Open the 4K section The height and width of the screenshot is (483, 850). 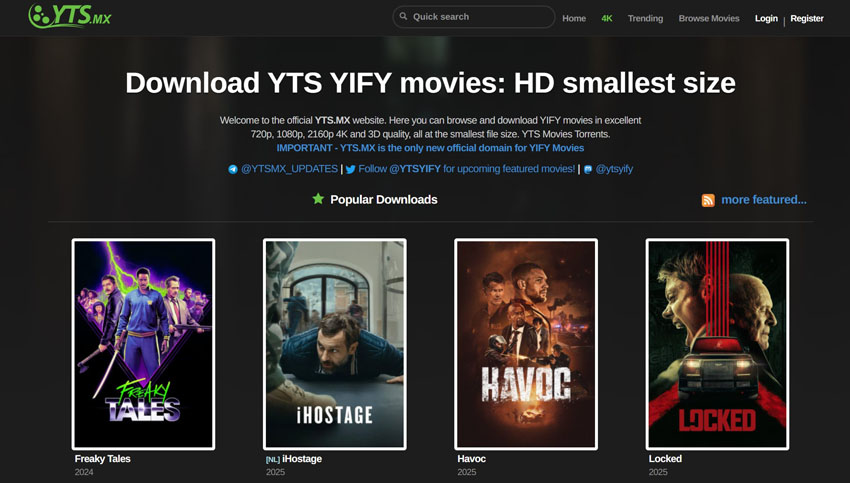click(x=607, y=18)
